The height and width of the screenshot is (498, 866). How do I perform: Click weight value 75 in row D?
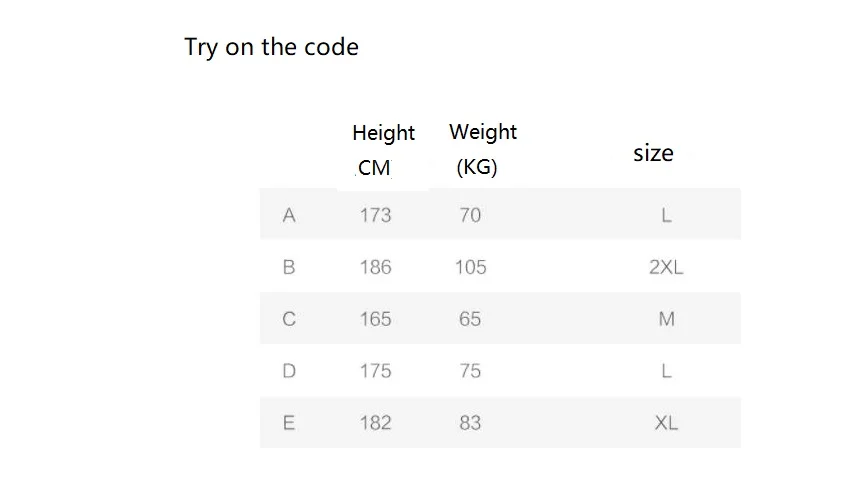pos(470,371)
